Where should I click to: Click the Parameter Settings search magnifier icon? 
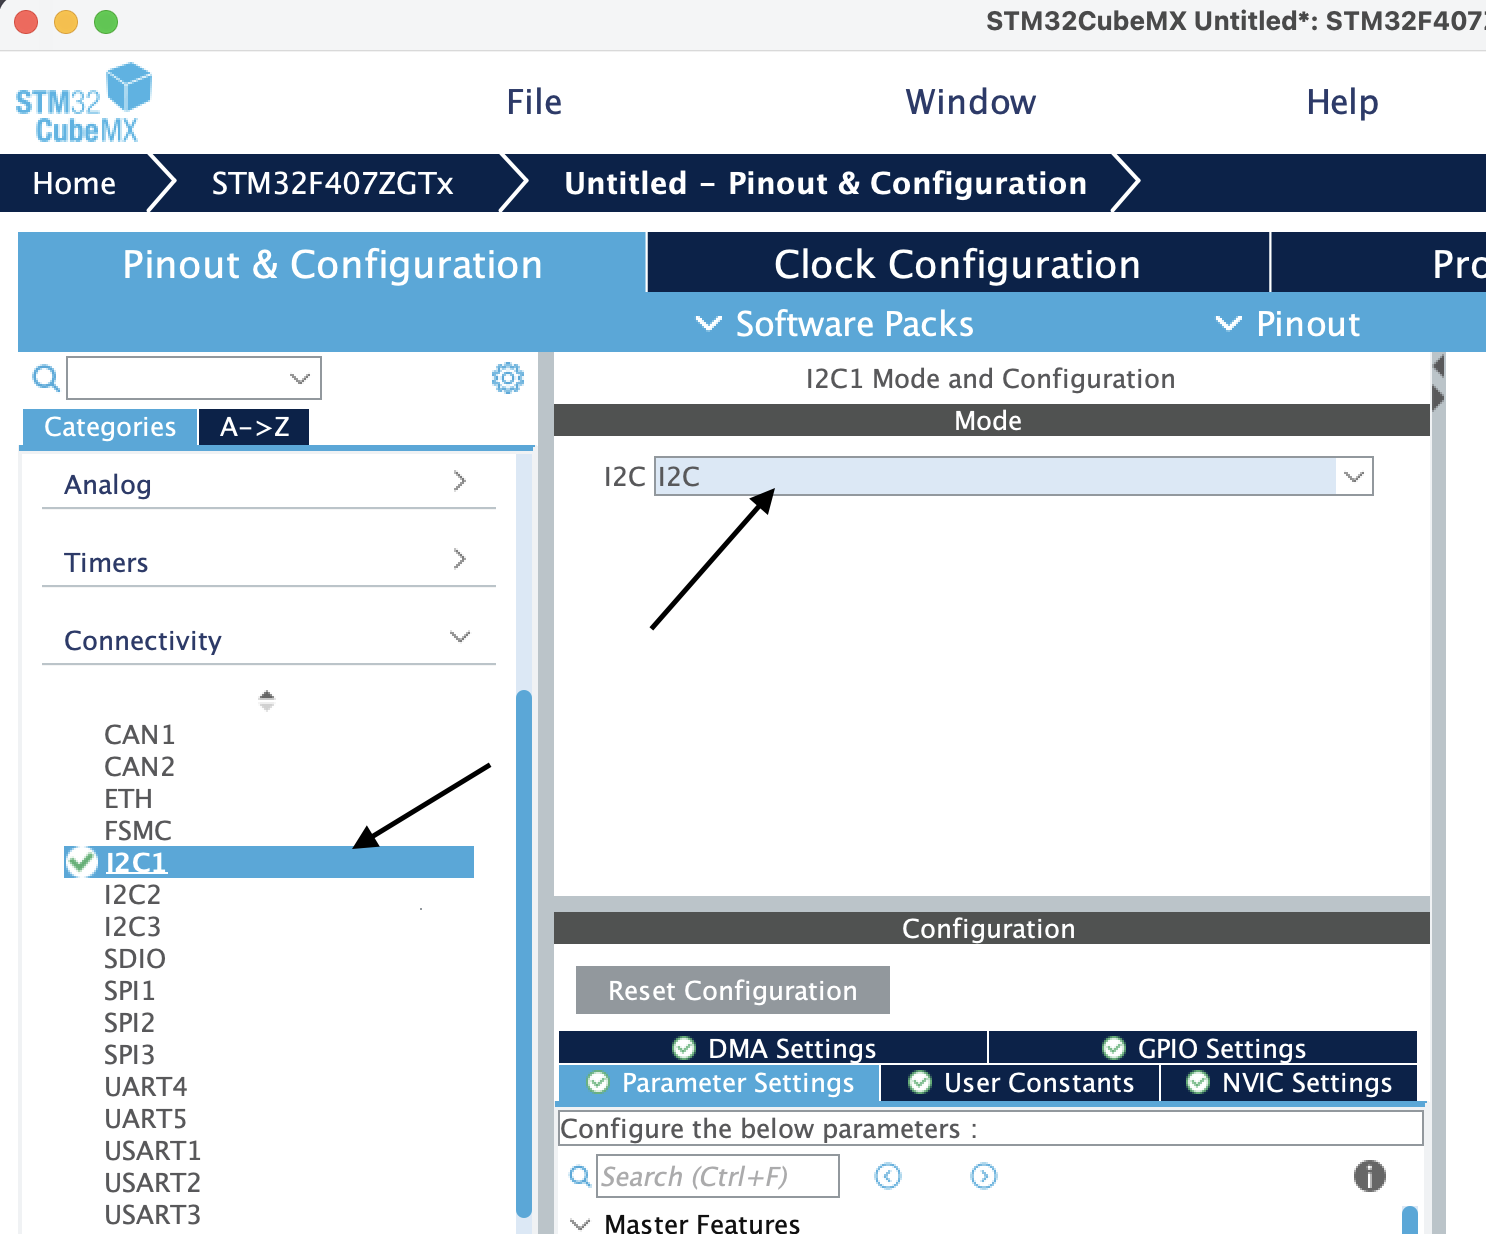(x=580, y=1176)
